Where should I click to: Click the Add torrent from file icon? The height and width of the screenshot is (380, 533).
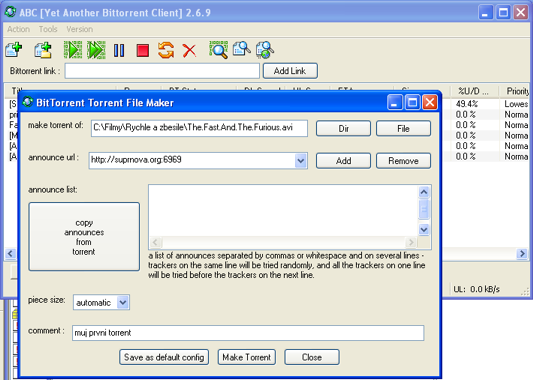pos(14,50)
